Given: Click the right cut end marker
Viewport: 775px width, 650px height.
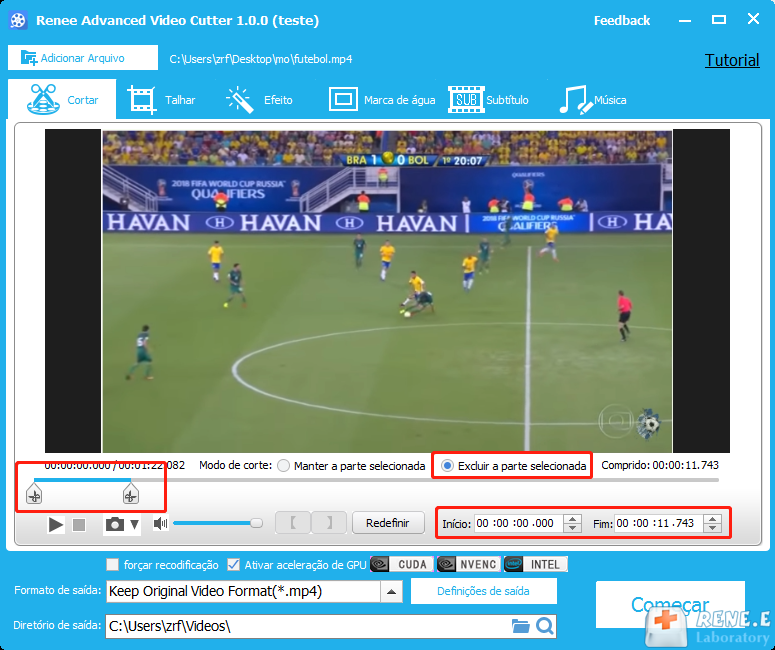Looking at the screenshot, I should tap(130, 494).
